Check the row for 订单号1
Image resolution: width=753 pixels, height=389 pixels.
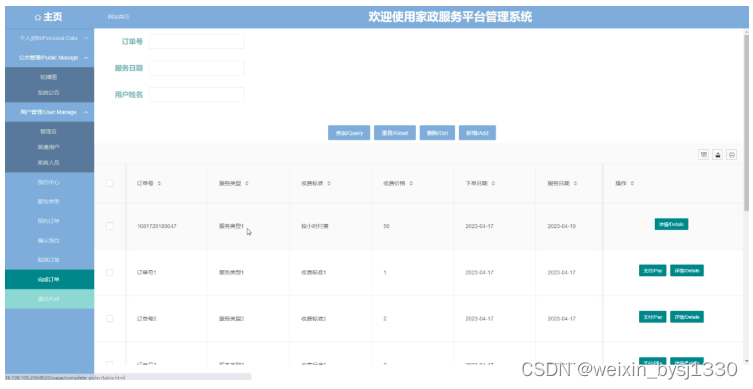(x=109, y=272)
